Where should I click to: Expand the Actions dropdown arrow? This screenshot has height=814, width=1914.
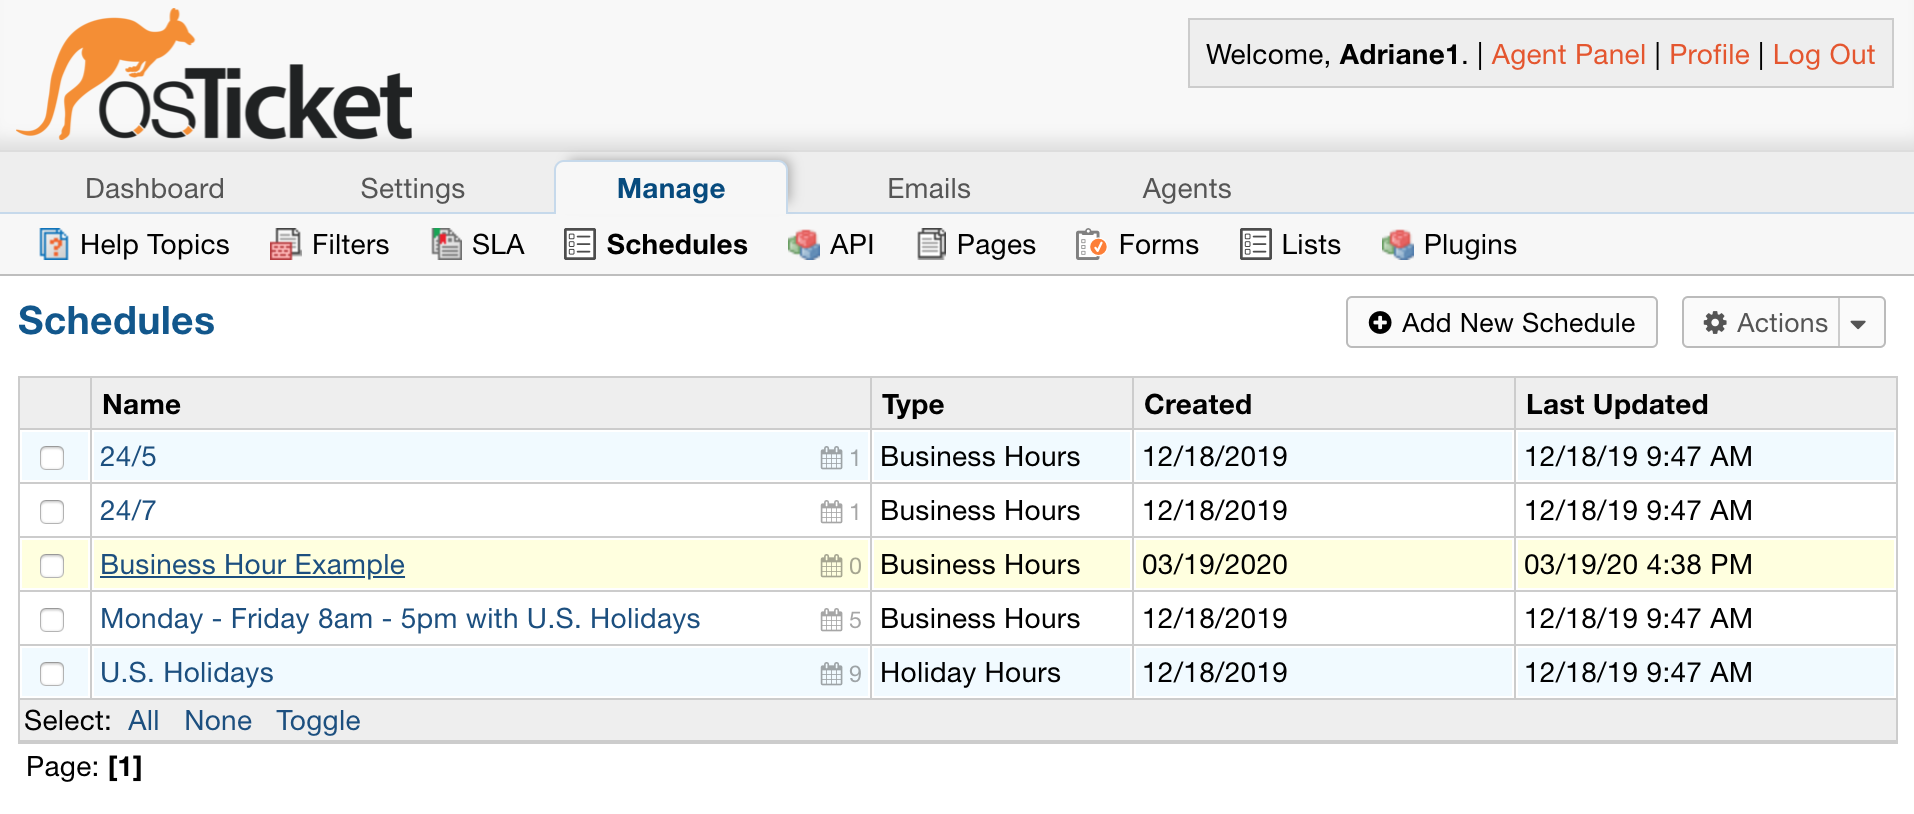click(1860, 323)
